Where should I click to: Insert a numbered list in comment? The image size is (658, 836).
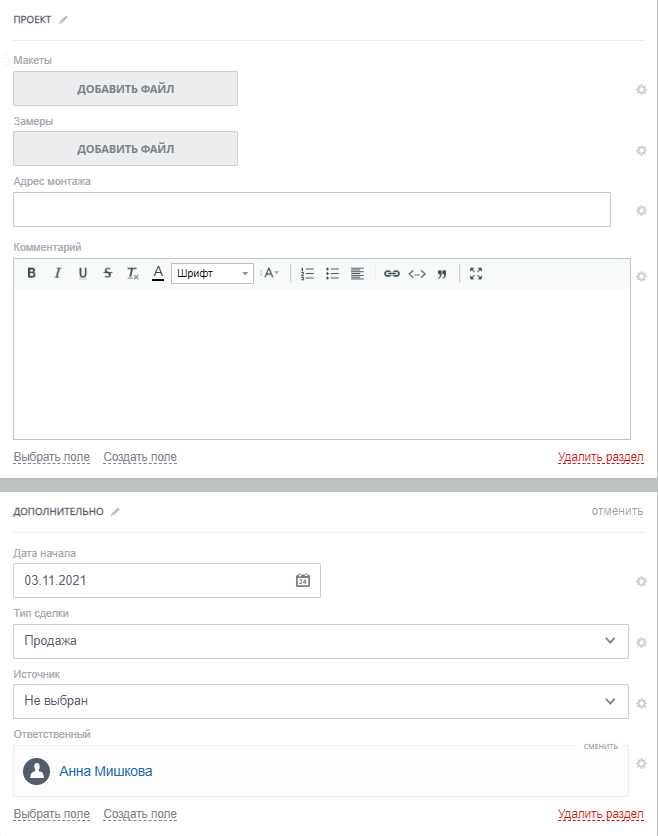pyautogui.click(x=307, y=274)
